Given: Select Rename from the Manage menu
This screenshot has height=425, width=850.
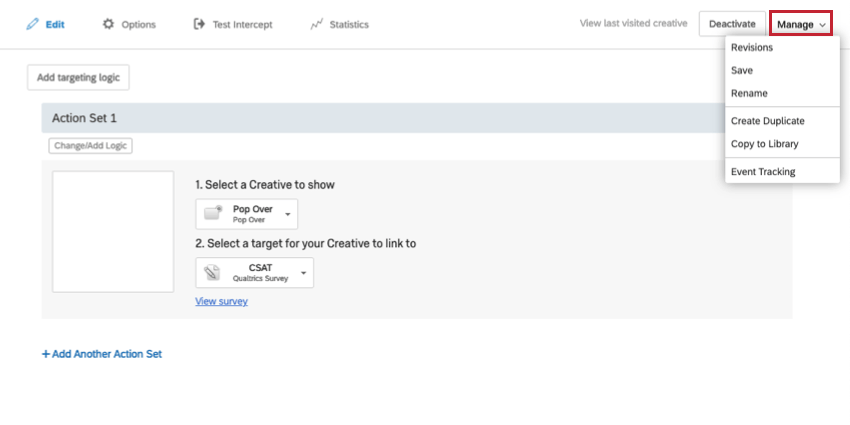Looking at the screenshot, I should 749,93.
